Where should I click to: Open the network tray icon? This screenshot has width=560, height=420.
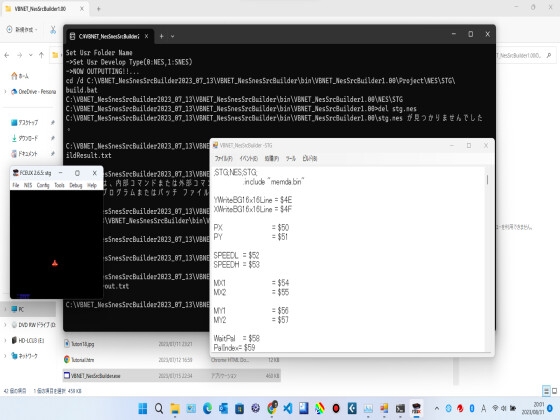point(495,408)
